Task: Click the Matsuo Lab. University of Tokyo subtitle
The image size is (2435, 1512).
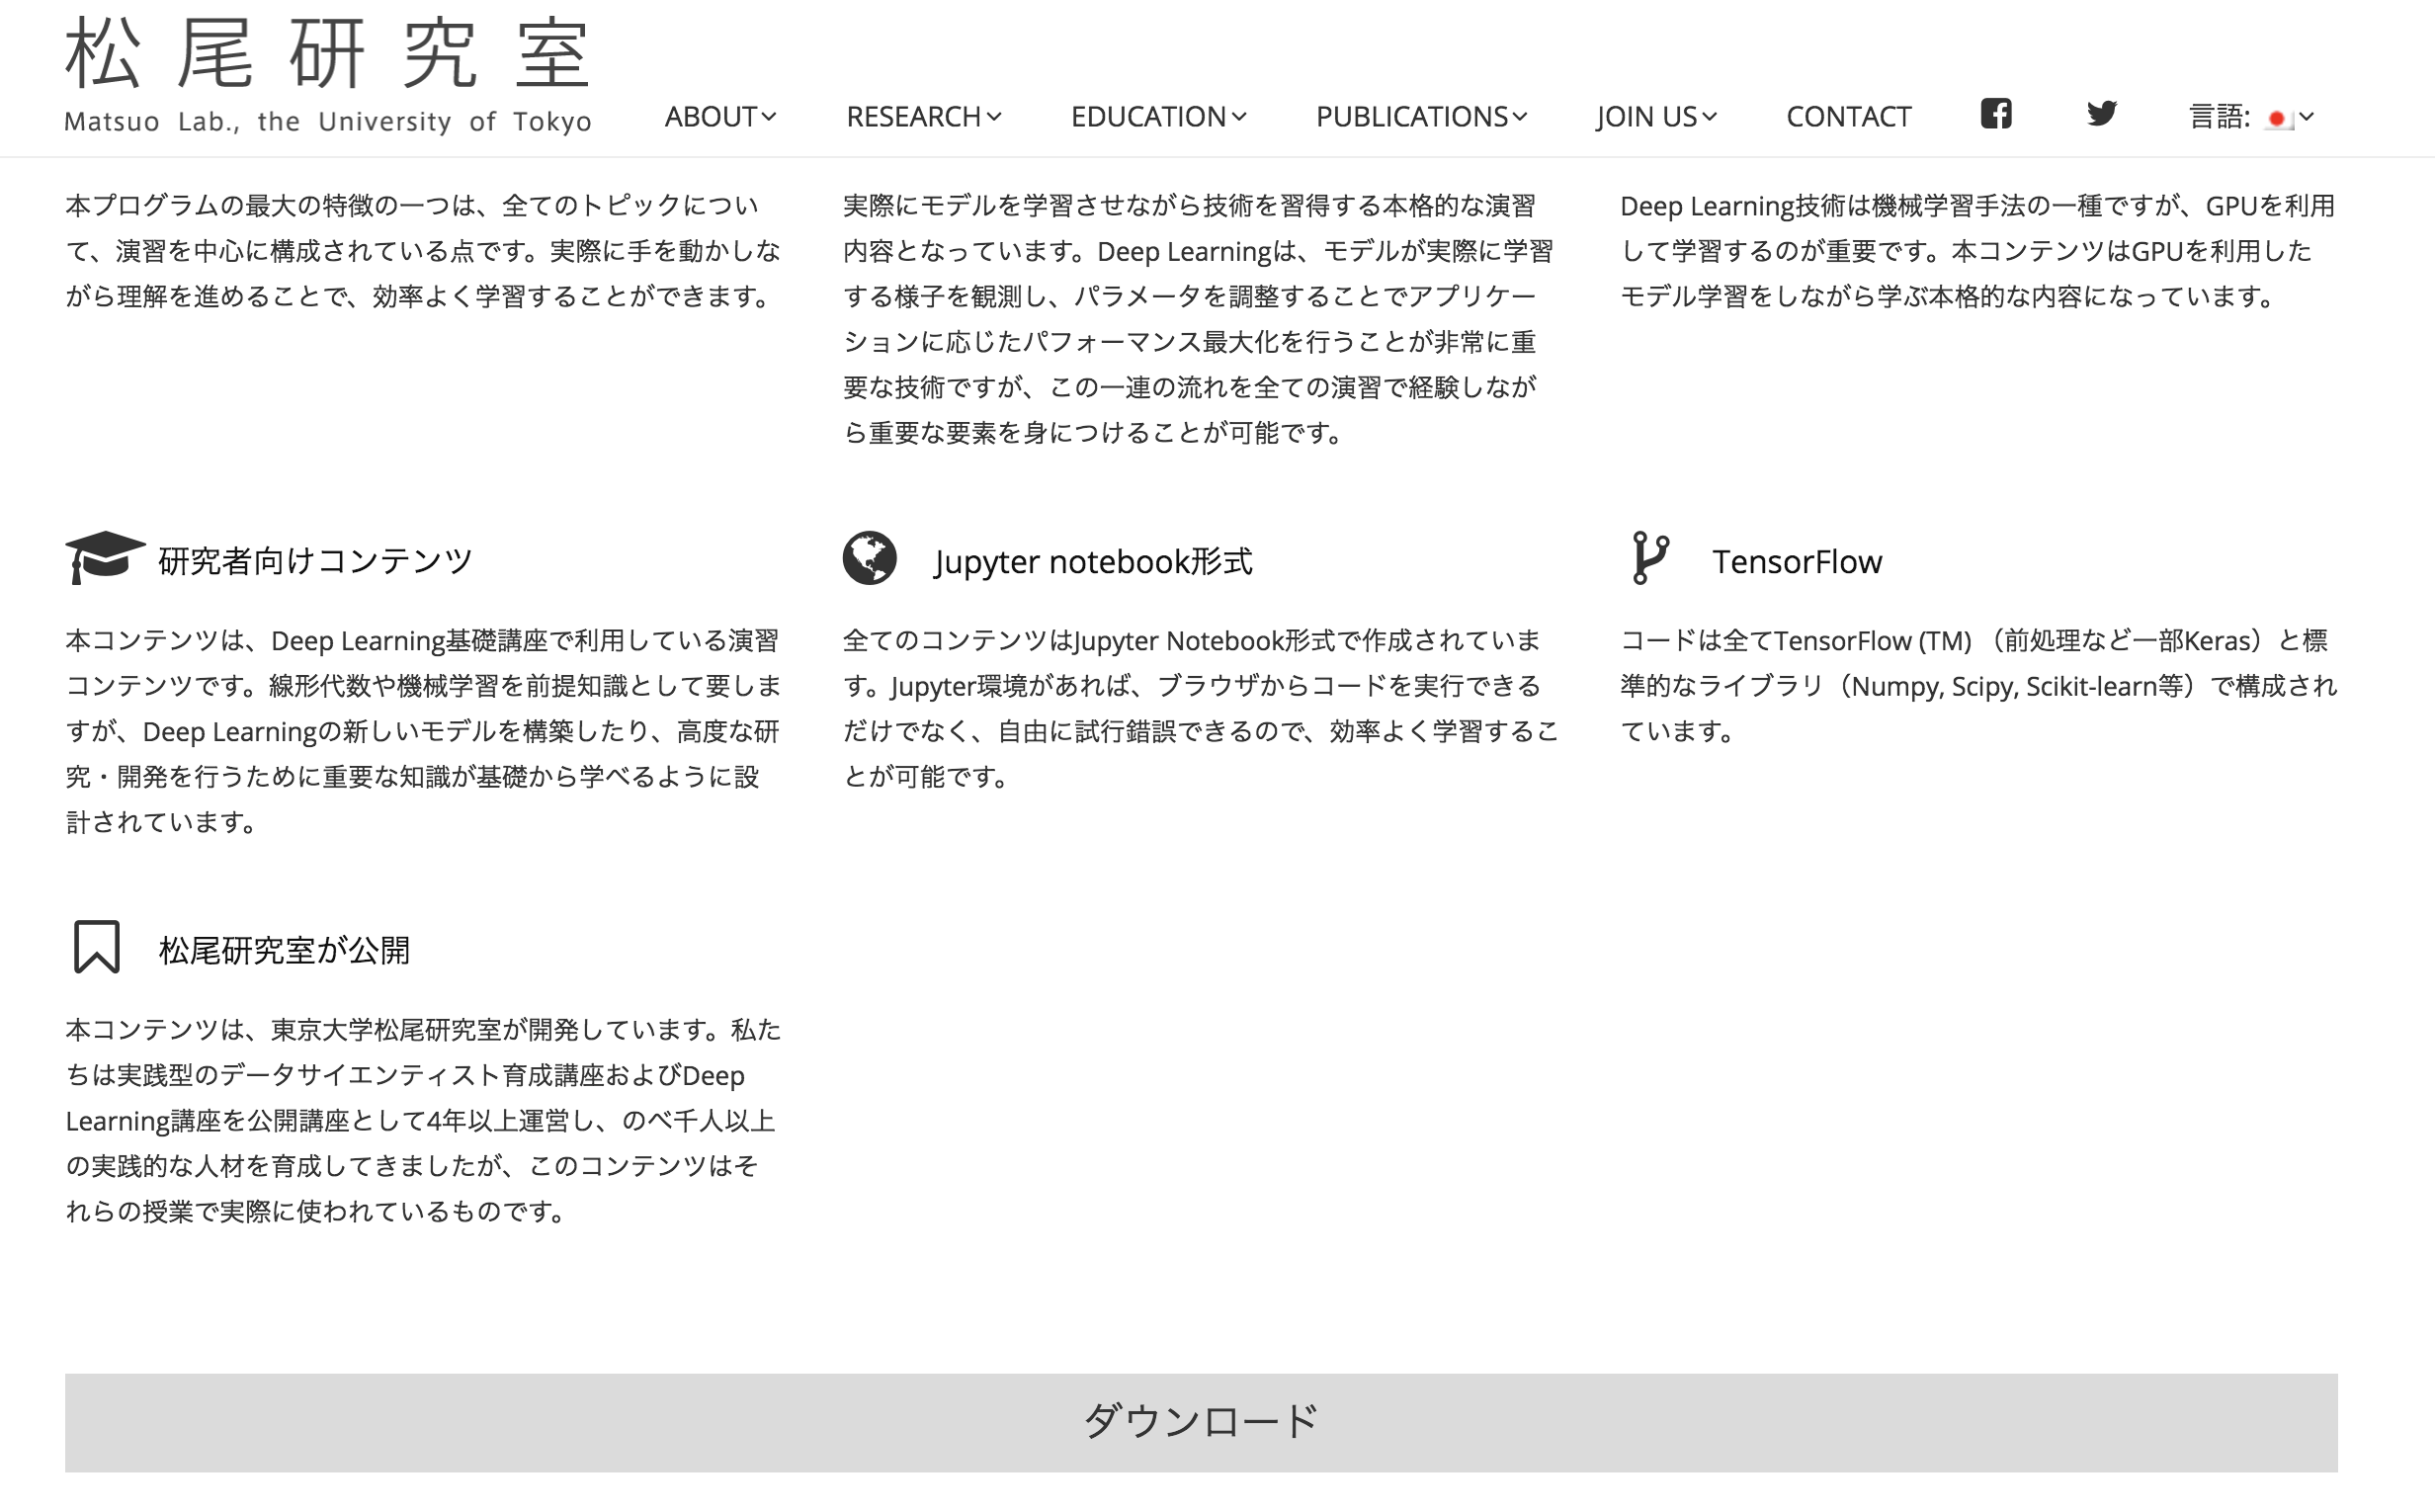Action: tap(328, 122)
